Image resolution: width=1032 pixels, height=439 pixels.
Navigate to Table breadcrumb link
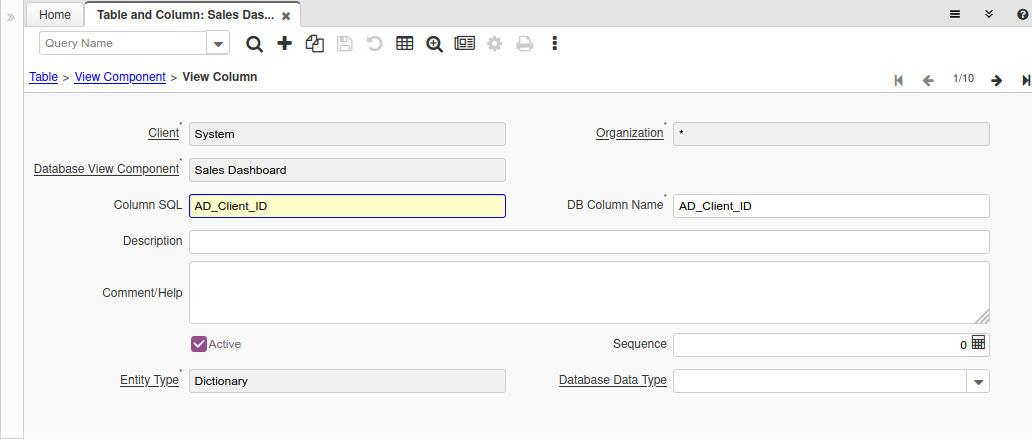[43, 77]
